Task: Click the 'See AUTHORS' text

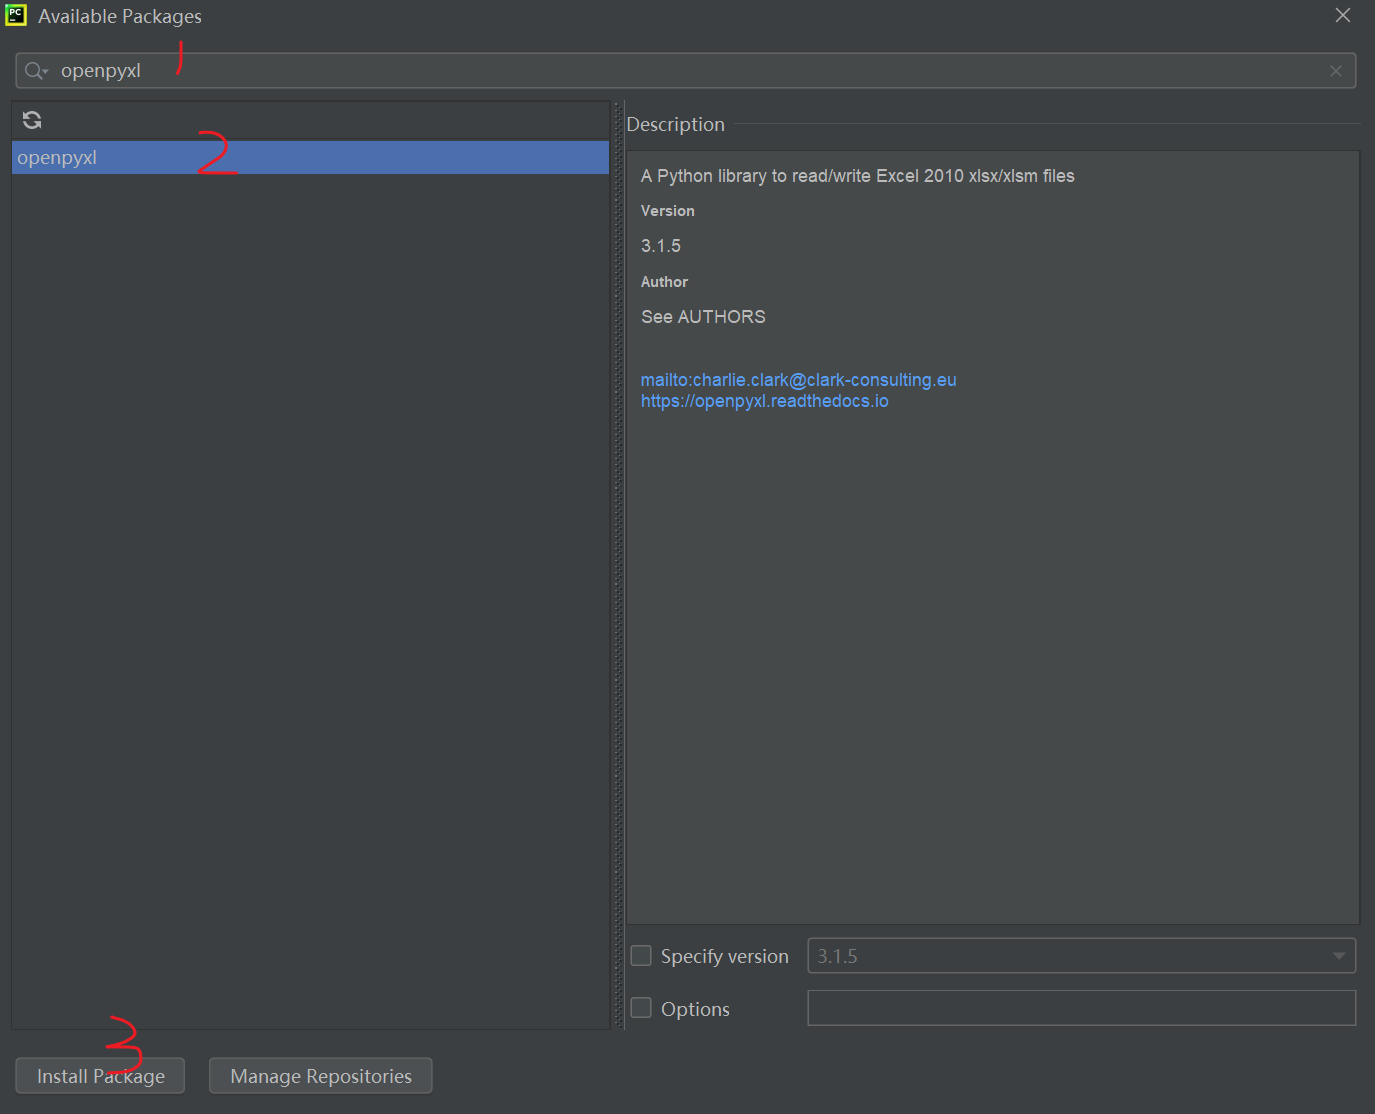Action: click(703, 317)
